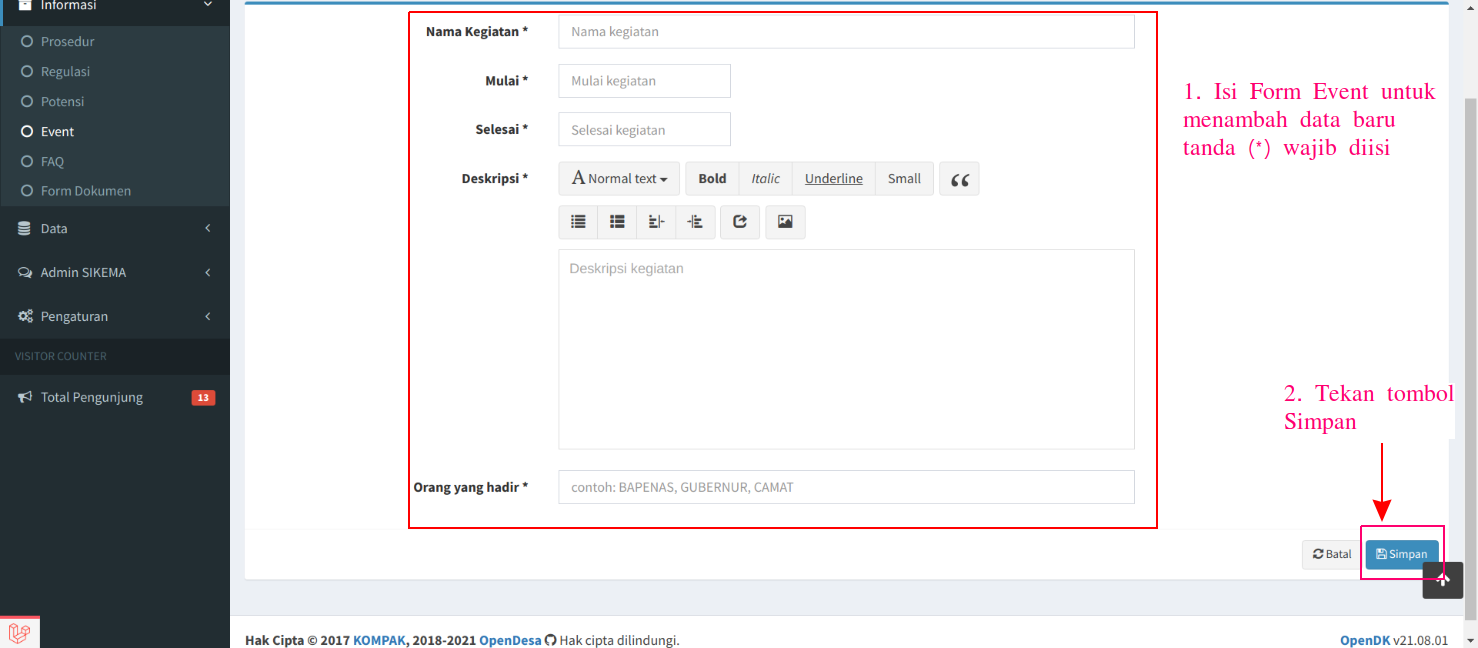The image size is (1478, 648).
Task: Toggle bold formatting in the editor
Action: [712, 178]
